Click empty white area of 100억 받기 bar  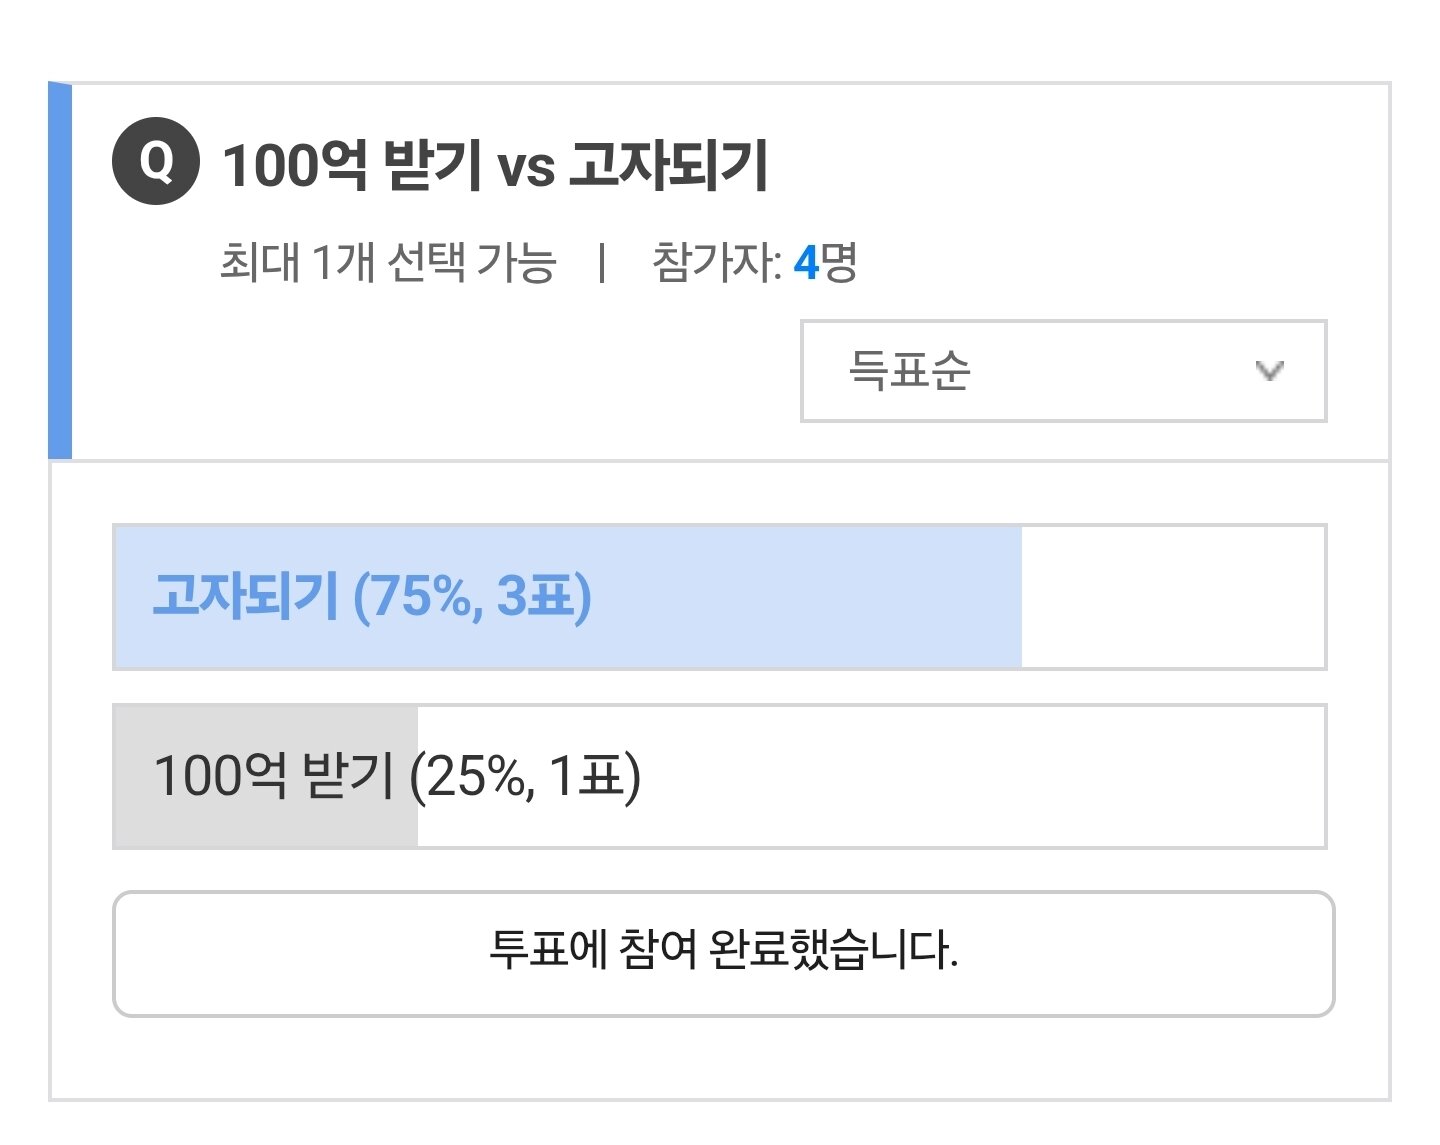(980, 777)
